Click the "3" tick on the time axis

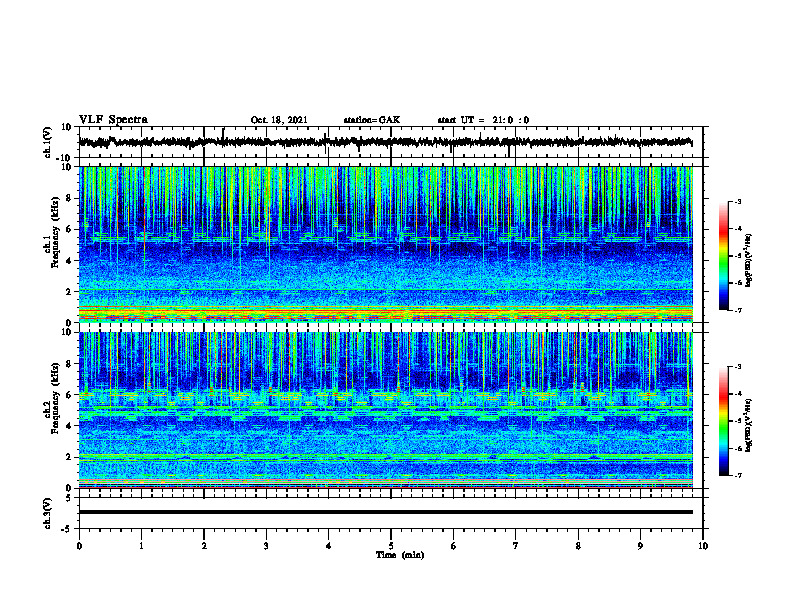266,546
